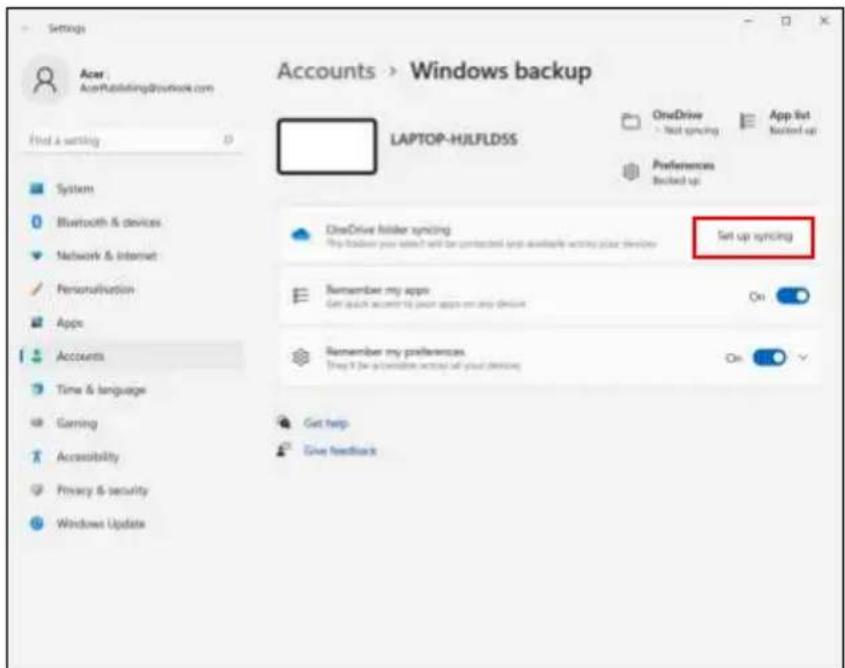Turn off Remember my preferences toggle
845x668 pixels.
769,357
